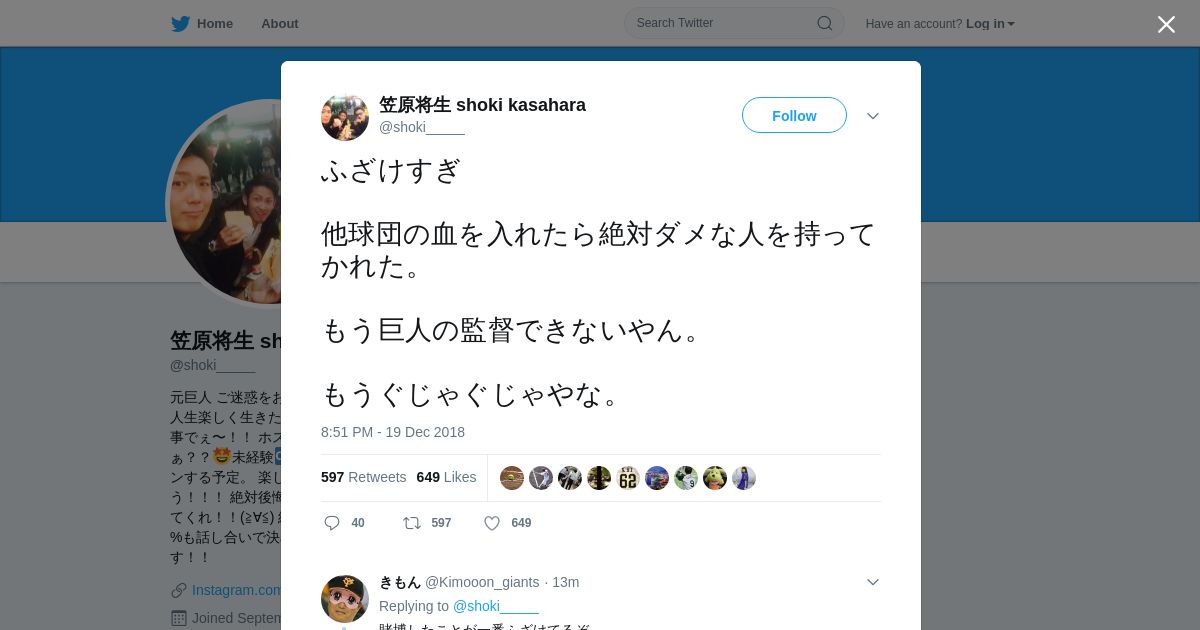This screenshot has height=630, width=1200.
Task: Click the first liker avatar in the row
Action: click(x=512, y=478)
